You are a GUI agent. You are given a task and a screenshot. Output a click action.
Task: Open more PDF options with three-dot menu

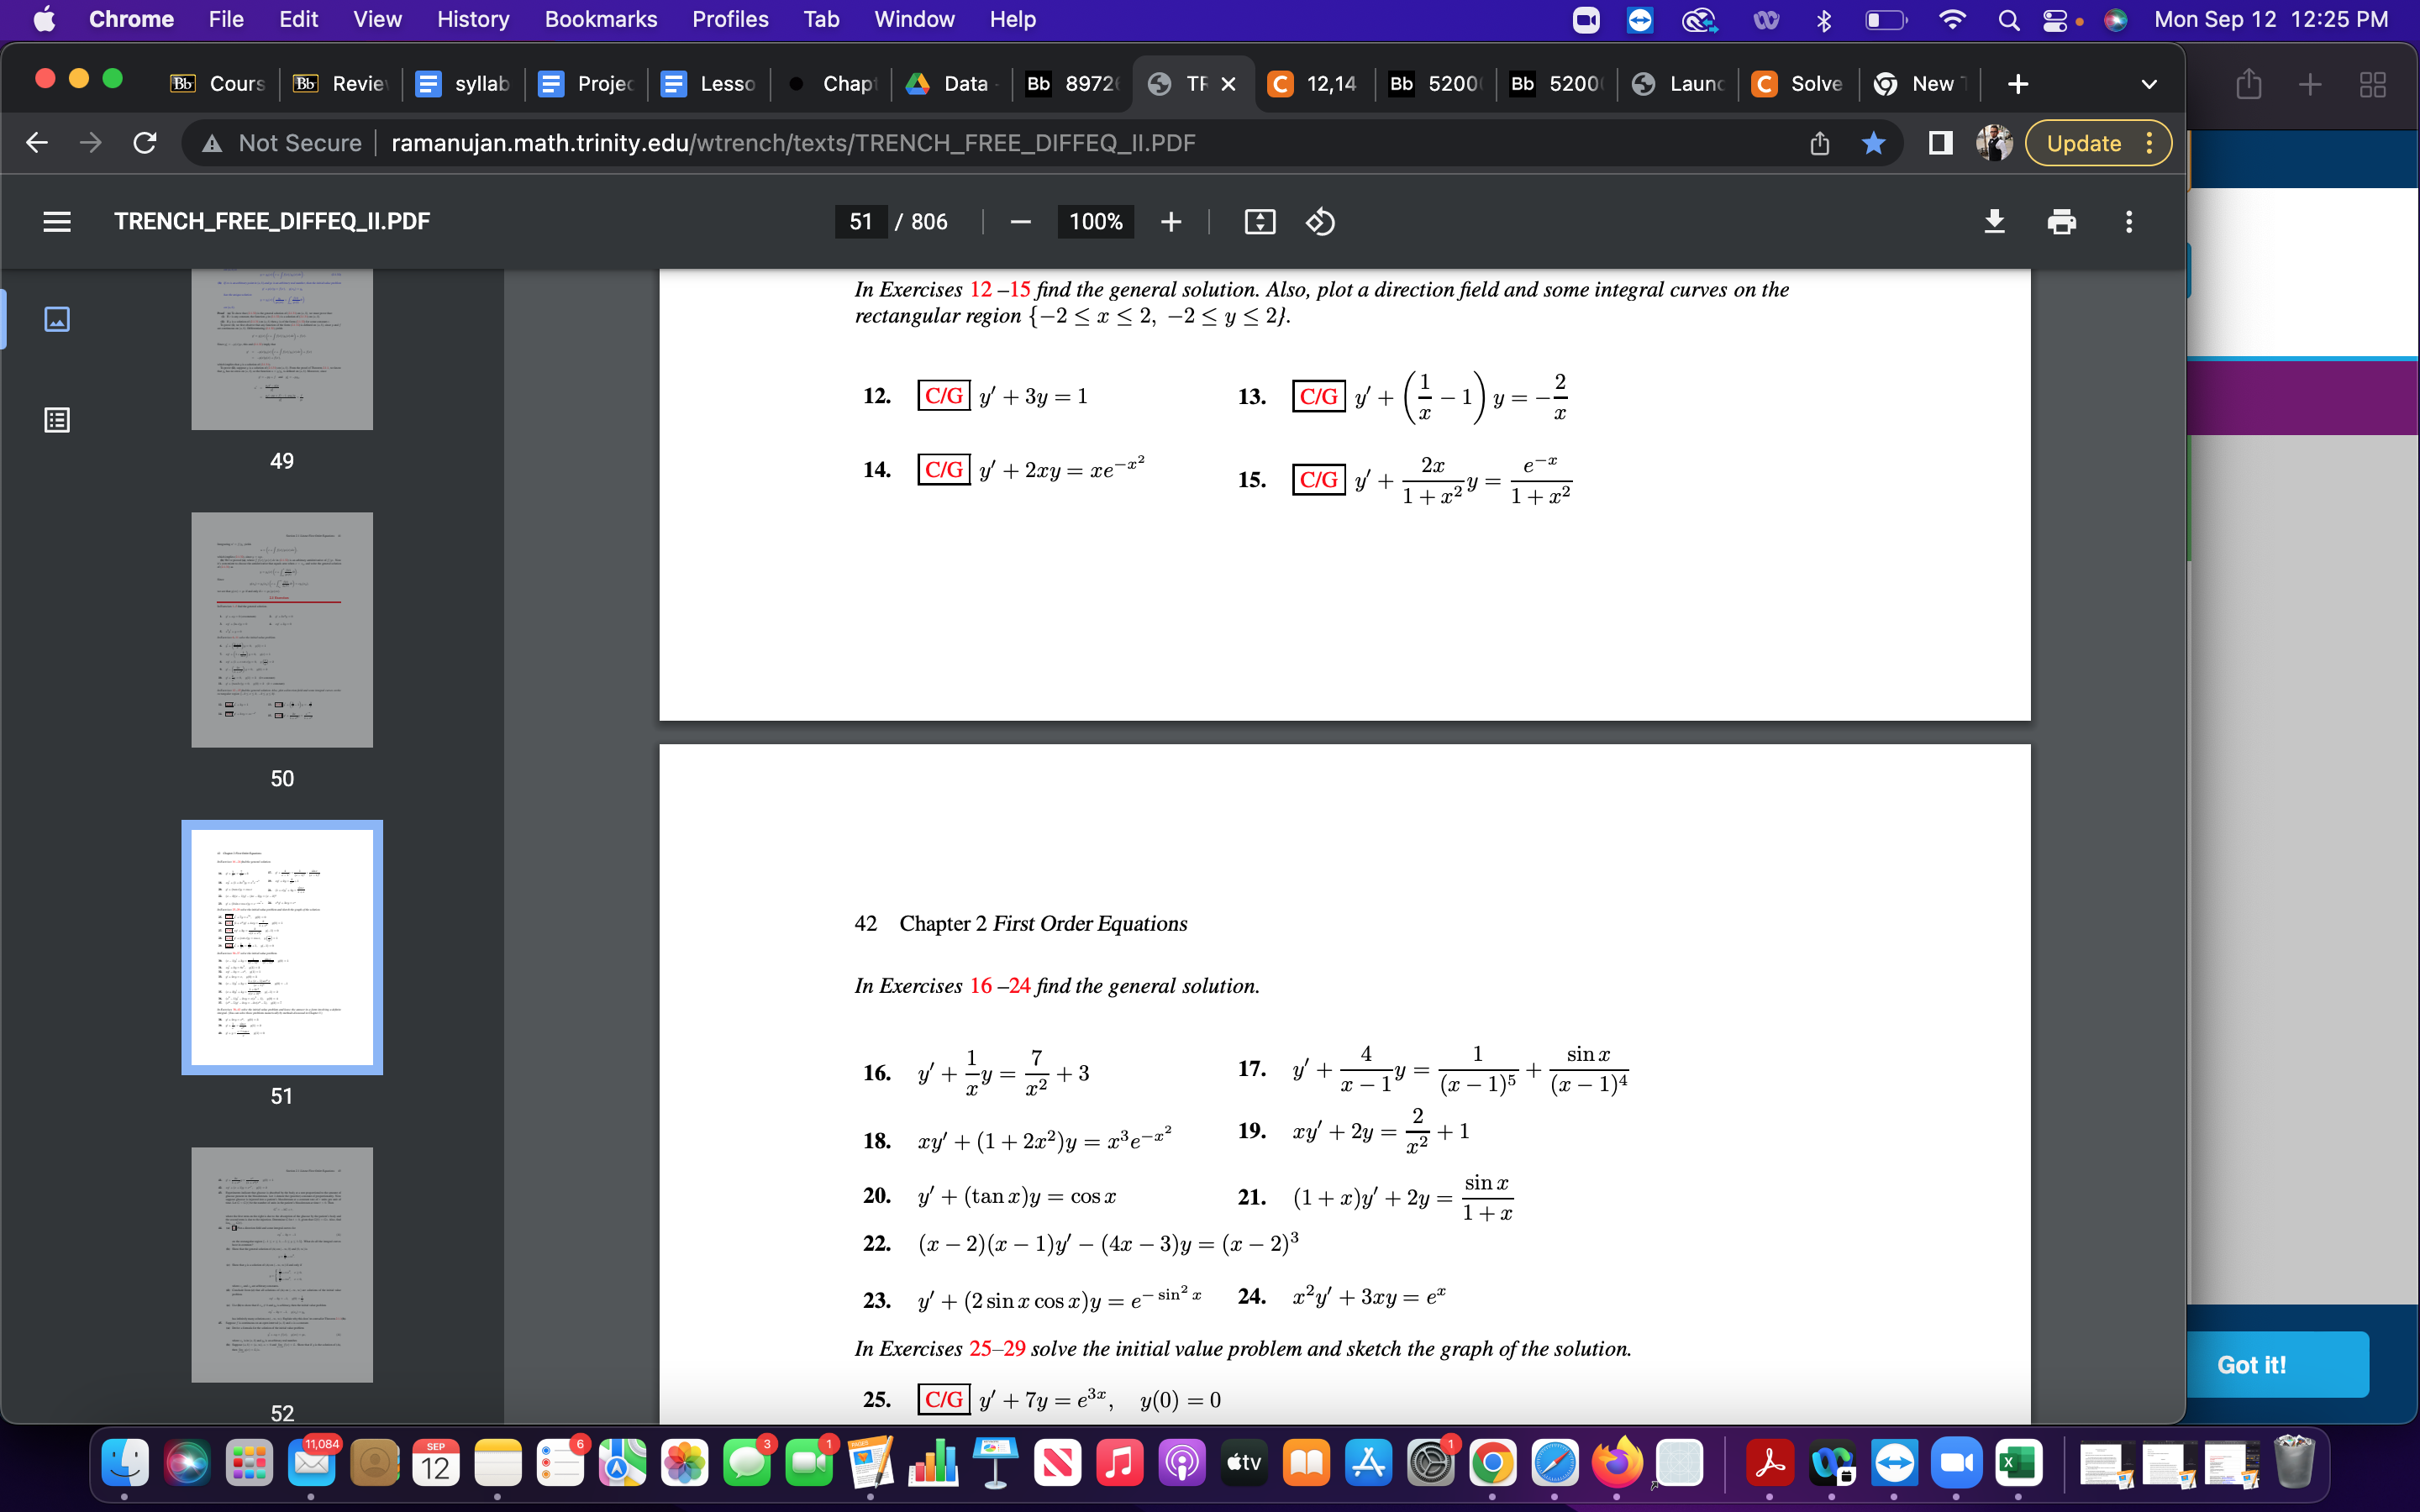point(2129,221)
